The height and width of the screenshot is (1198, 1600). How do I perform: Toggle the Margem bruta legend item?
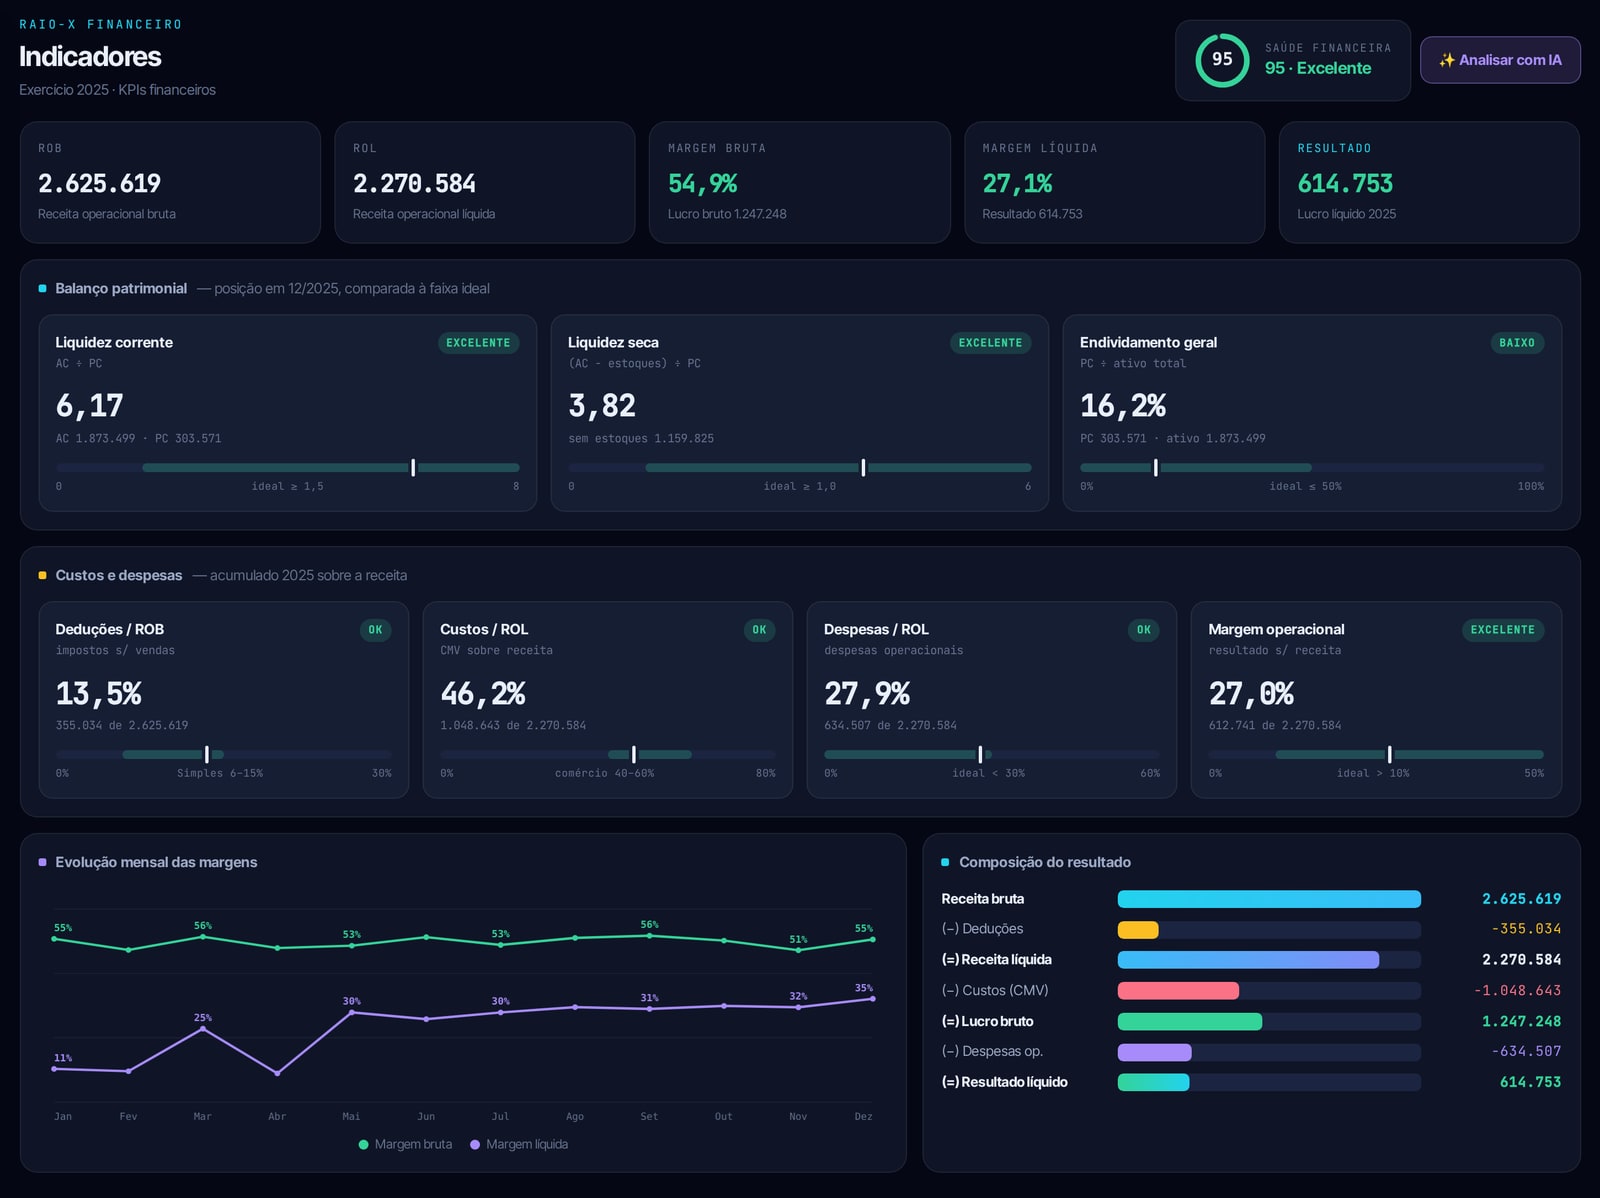coord(405,1144)
